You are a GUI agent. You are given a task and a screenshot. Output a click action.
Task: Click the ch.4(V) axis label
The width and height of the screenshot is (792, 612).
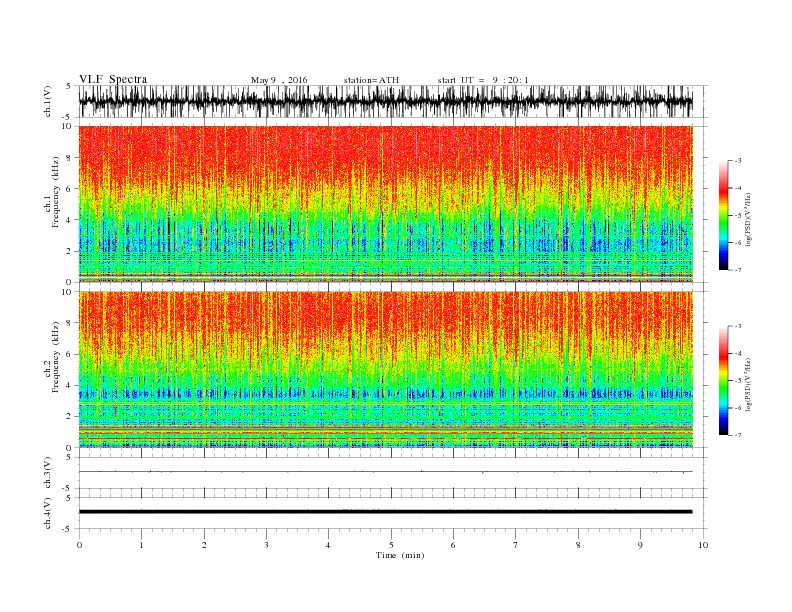(48, 513)
